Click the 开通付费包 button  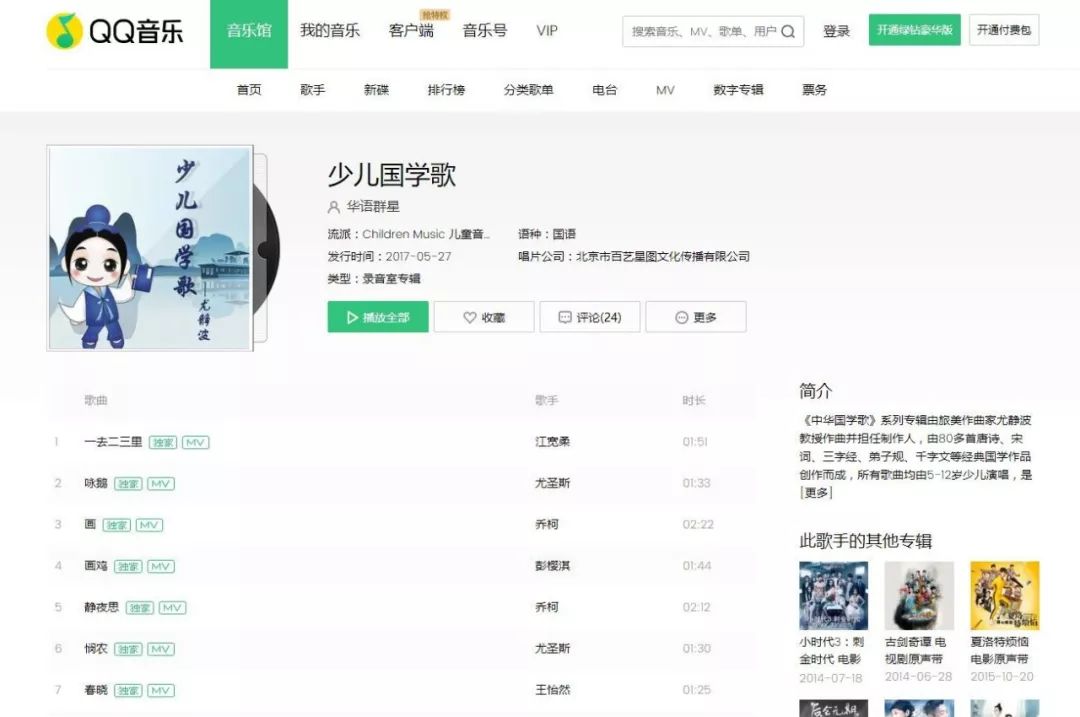click(x=1004, y=30)
